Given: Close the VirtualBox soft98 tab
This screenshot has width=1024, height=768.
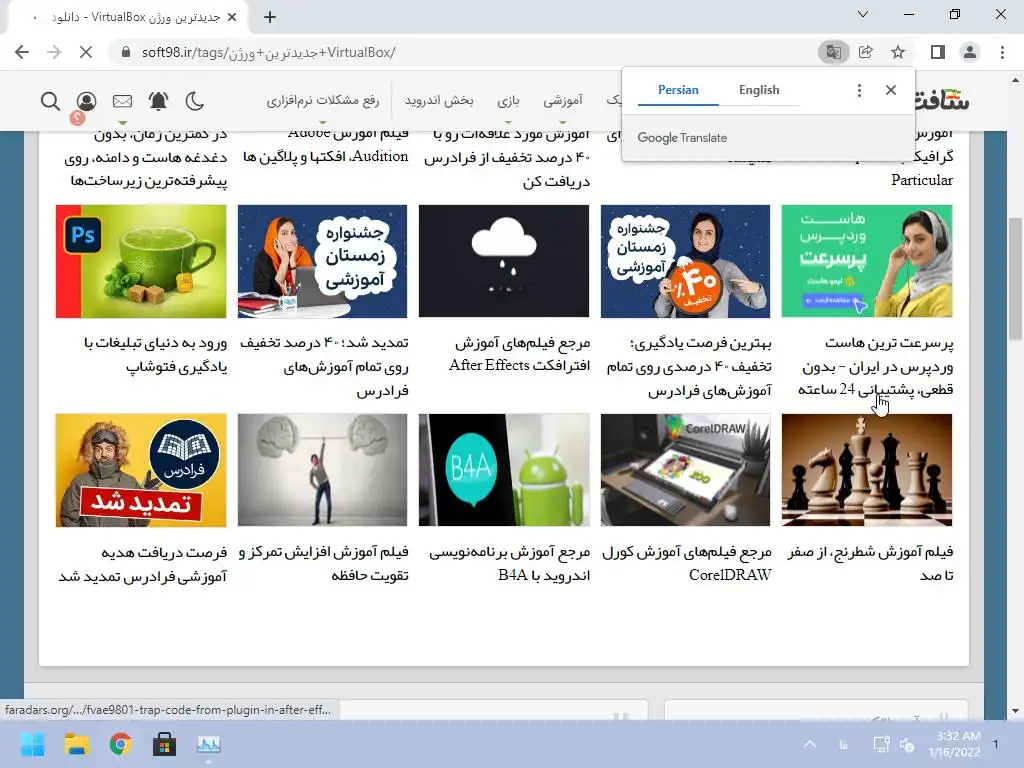Looking at the screenshot, I should [232, 18].
